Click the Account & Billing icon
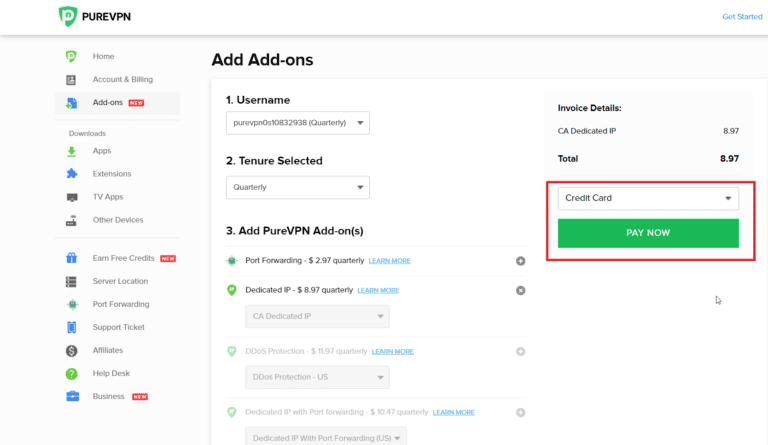 [71, 80]
